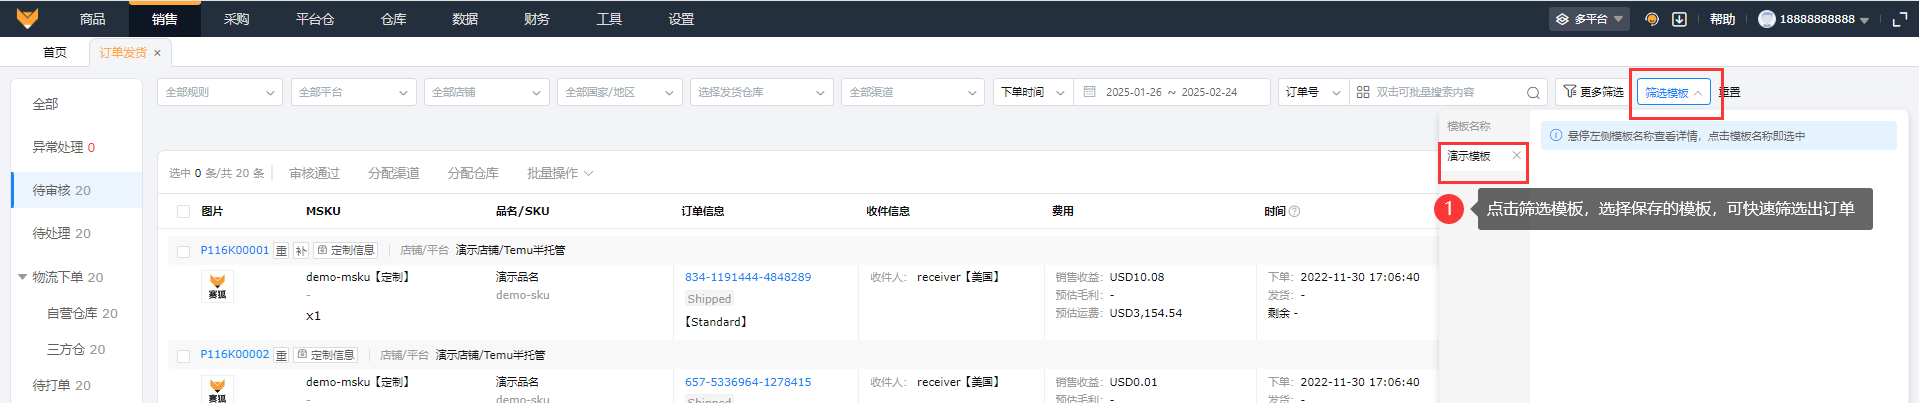Open the 平台仓 menu
The image size is (1919, 403).
coord(315,19)
